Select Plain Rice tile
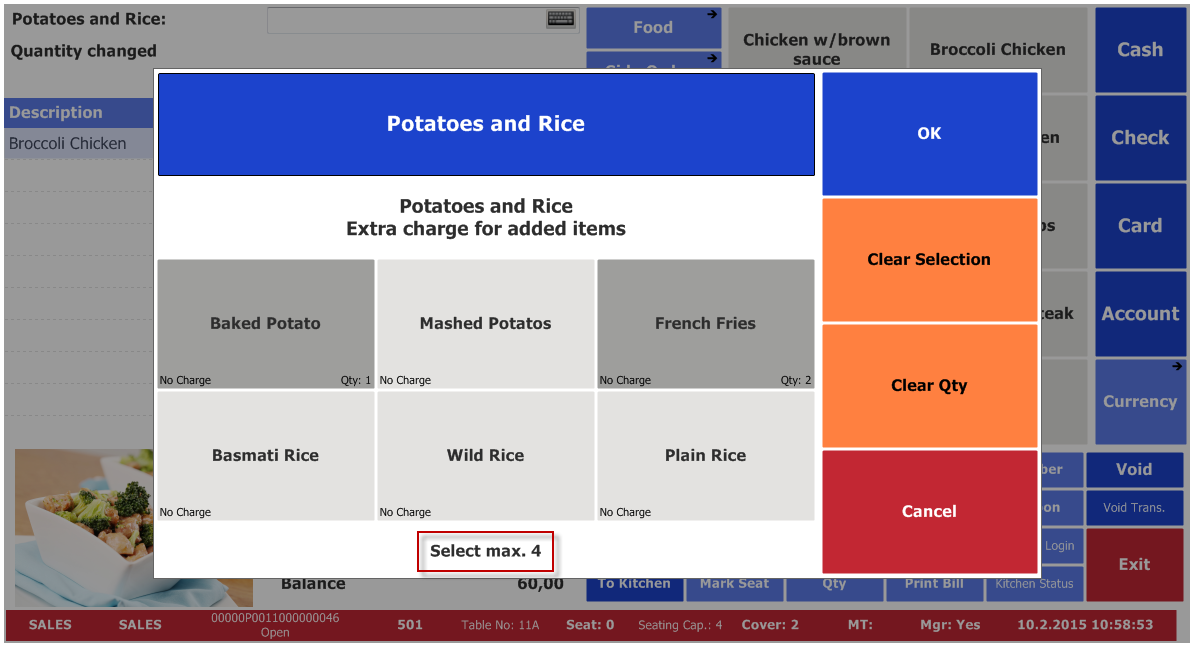Viewport: 1194px width, 647px height. tap(705, 455)
